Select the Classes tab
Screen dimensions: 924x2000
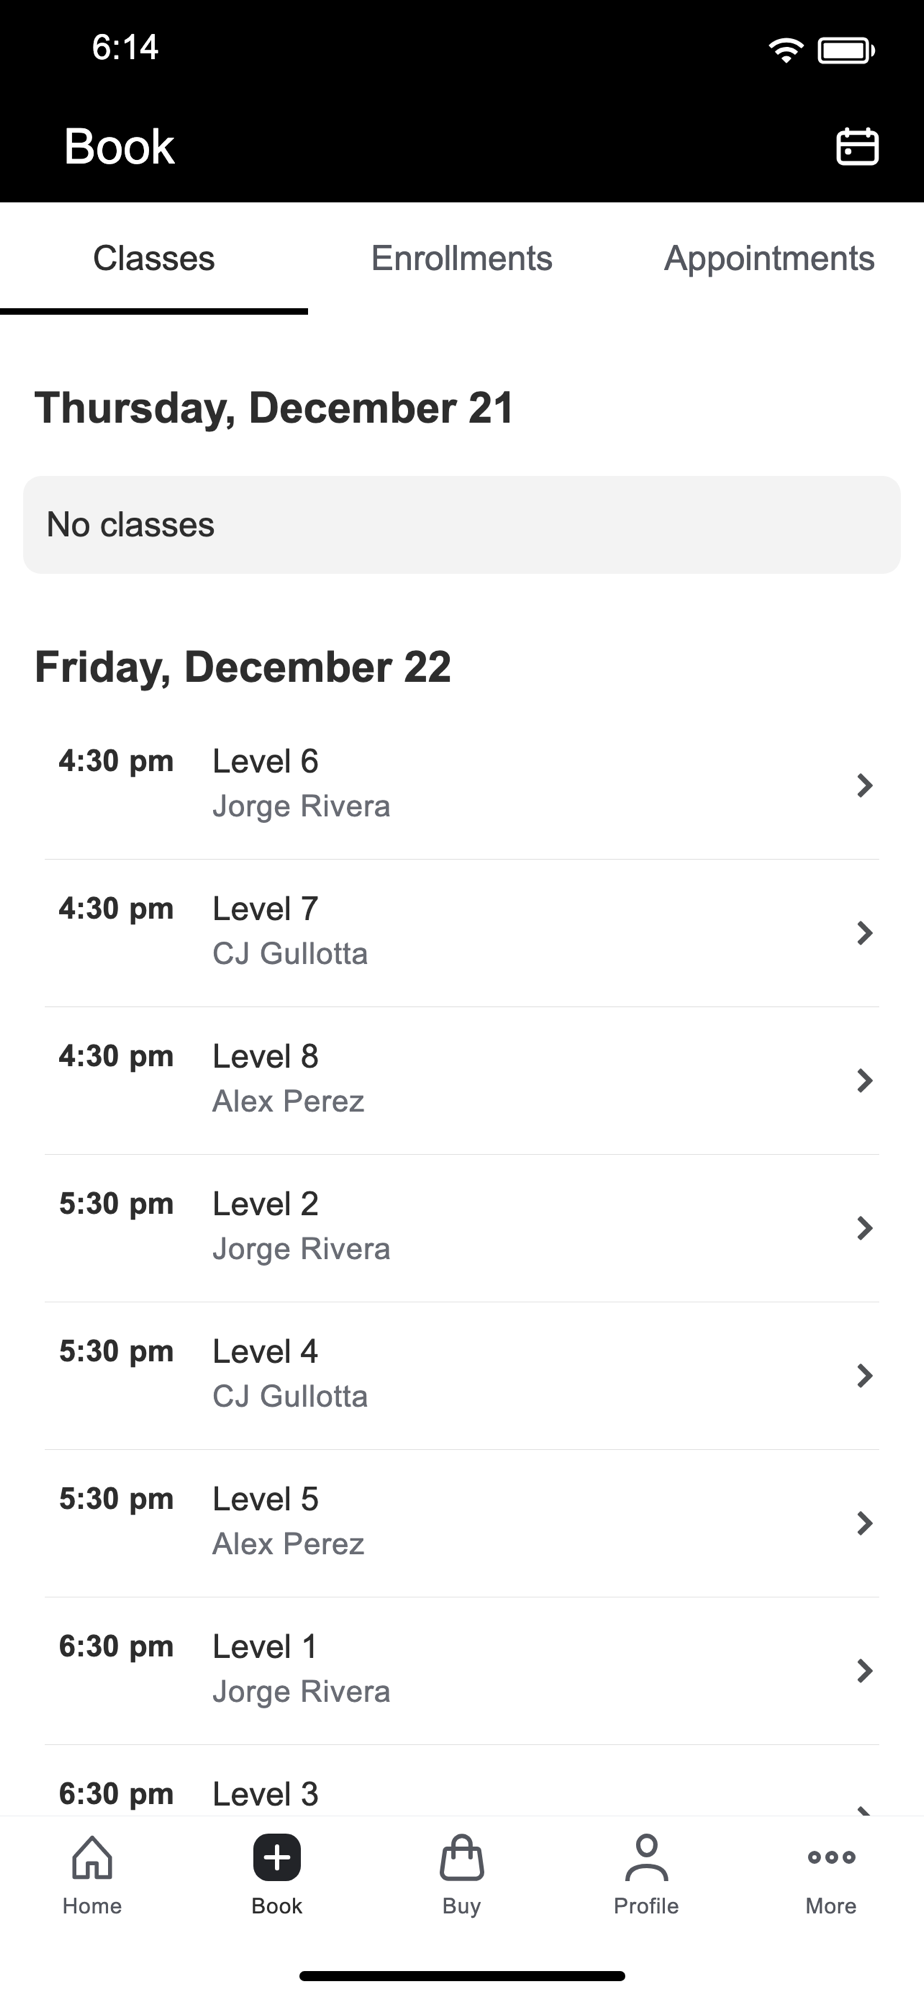[154, 258]
